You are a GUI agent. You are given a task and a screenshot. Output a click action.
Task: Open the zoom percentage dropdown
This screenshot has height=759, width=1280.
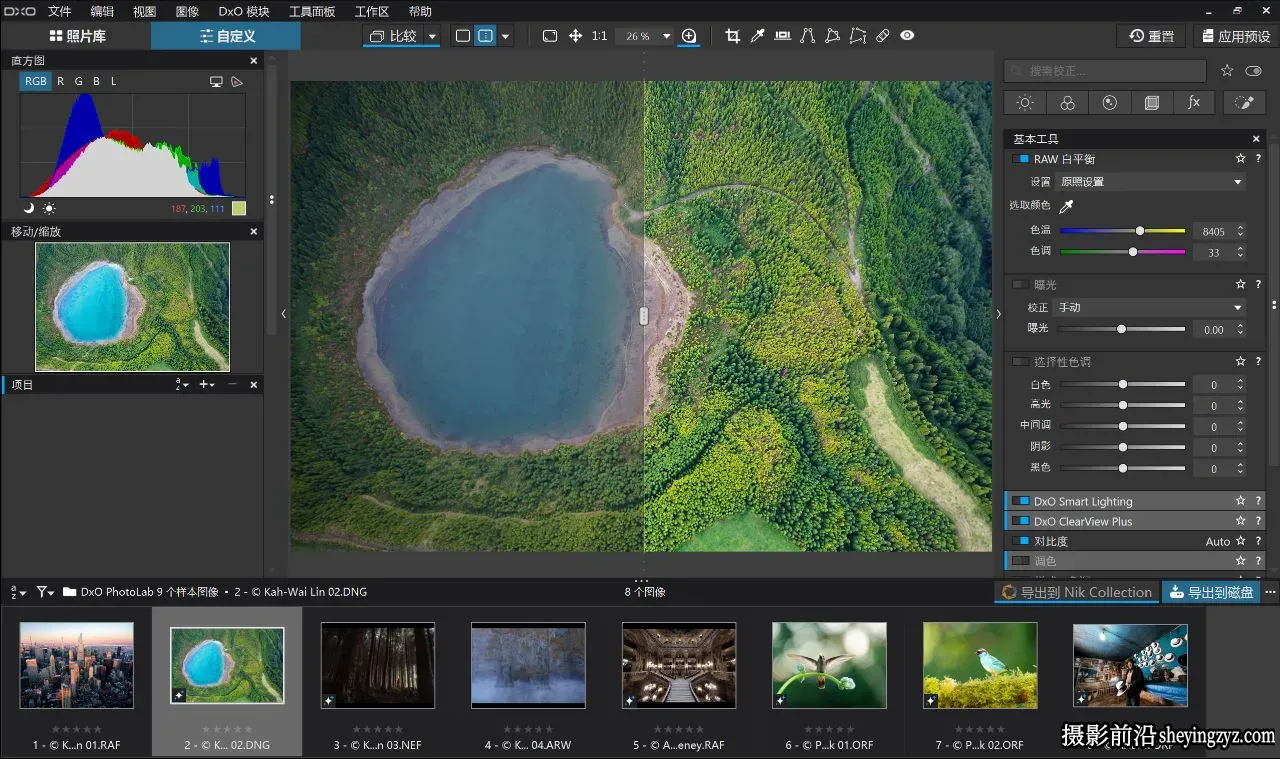[x=667, y=36]
